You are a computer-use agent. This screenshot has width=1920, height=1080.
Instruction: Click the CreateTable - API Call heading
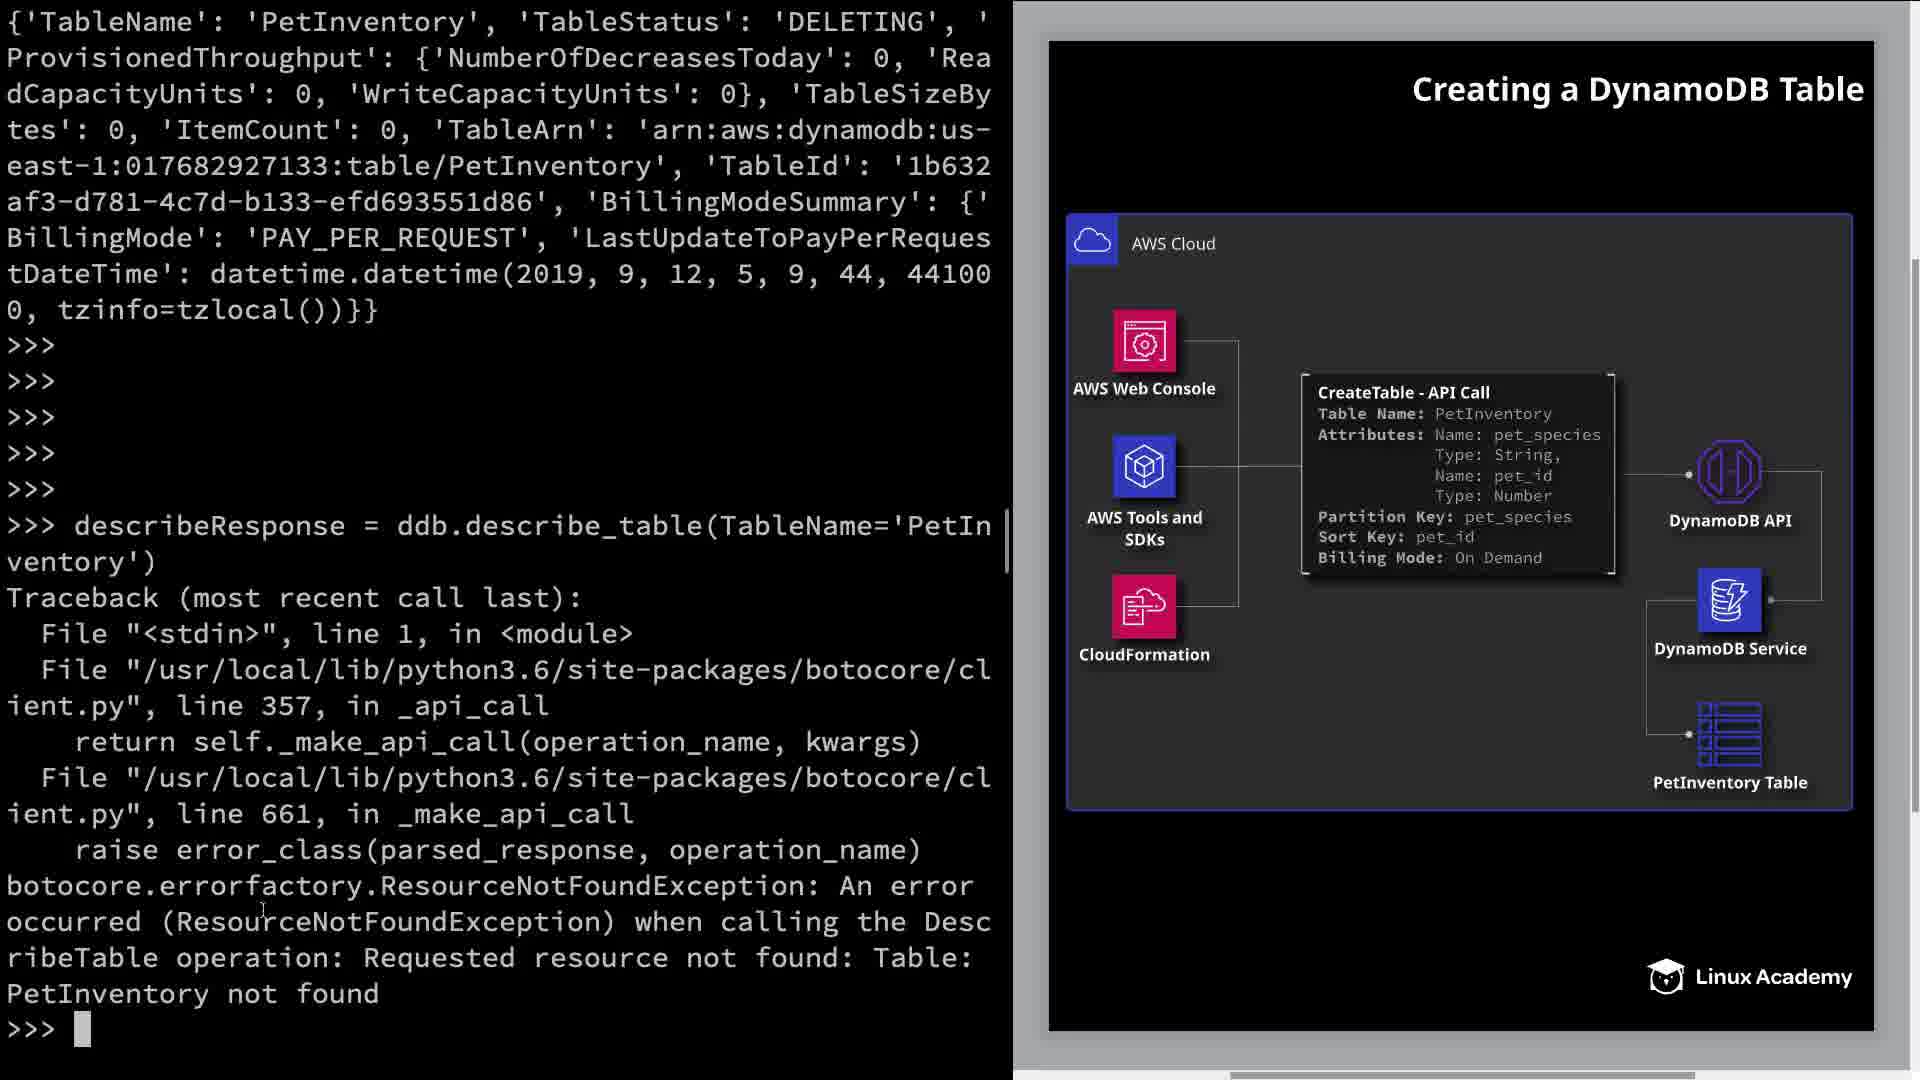pyautogui.click(x=1403, y=392)
